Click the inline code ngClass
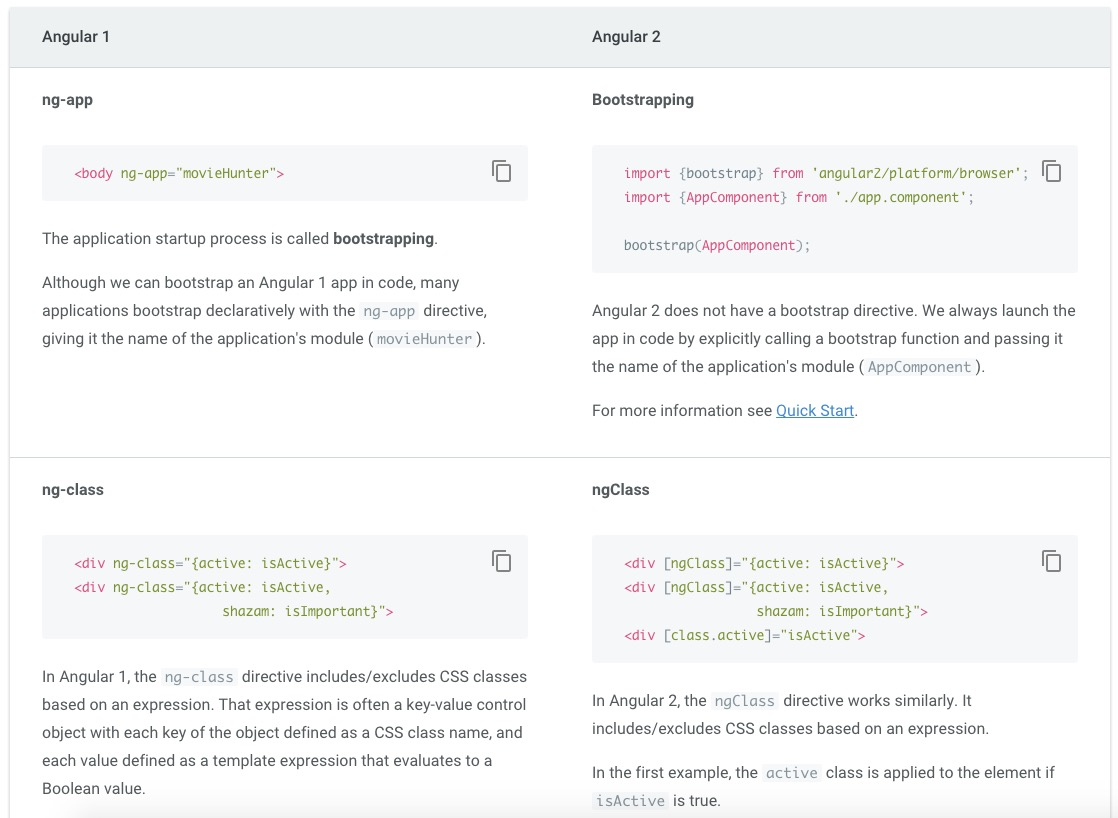This screenshot has height=818, width=1118. click(x=744, y=701)
